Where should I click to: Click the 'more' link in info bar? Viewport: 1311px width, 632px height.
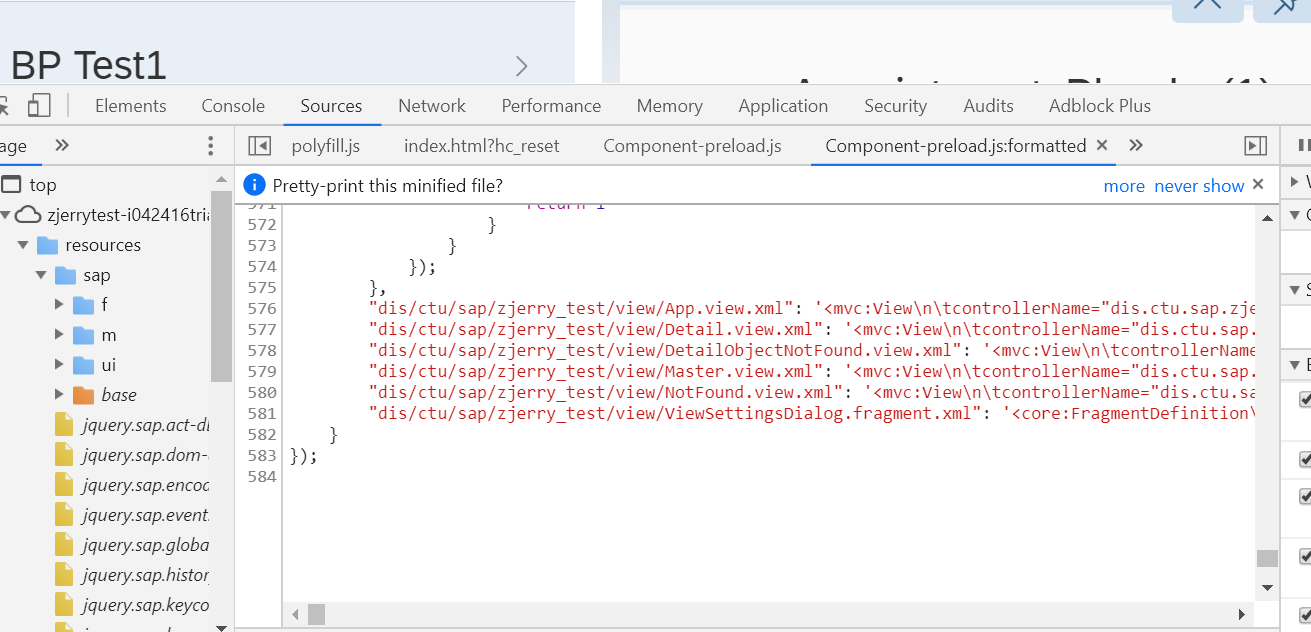coord(1124,186)
